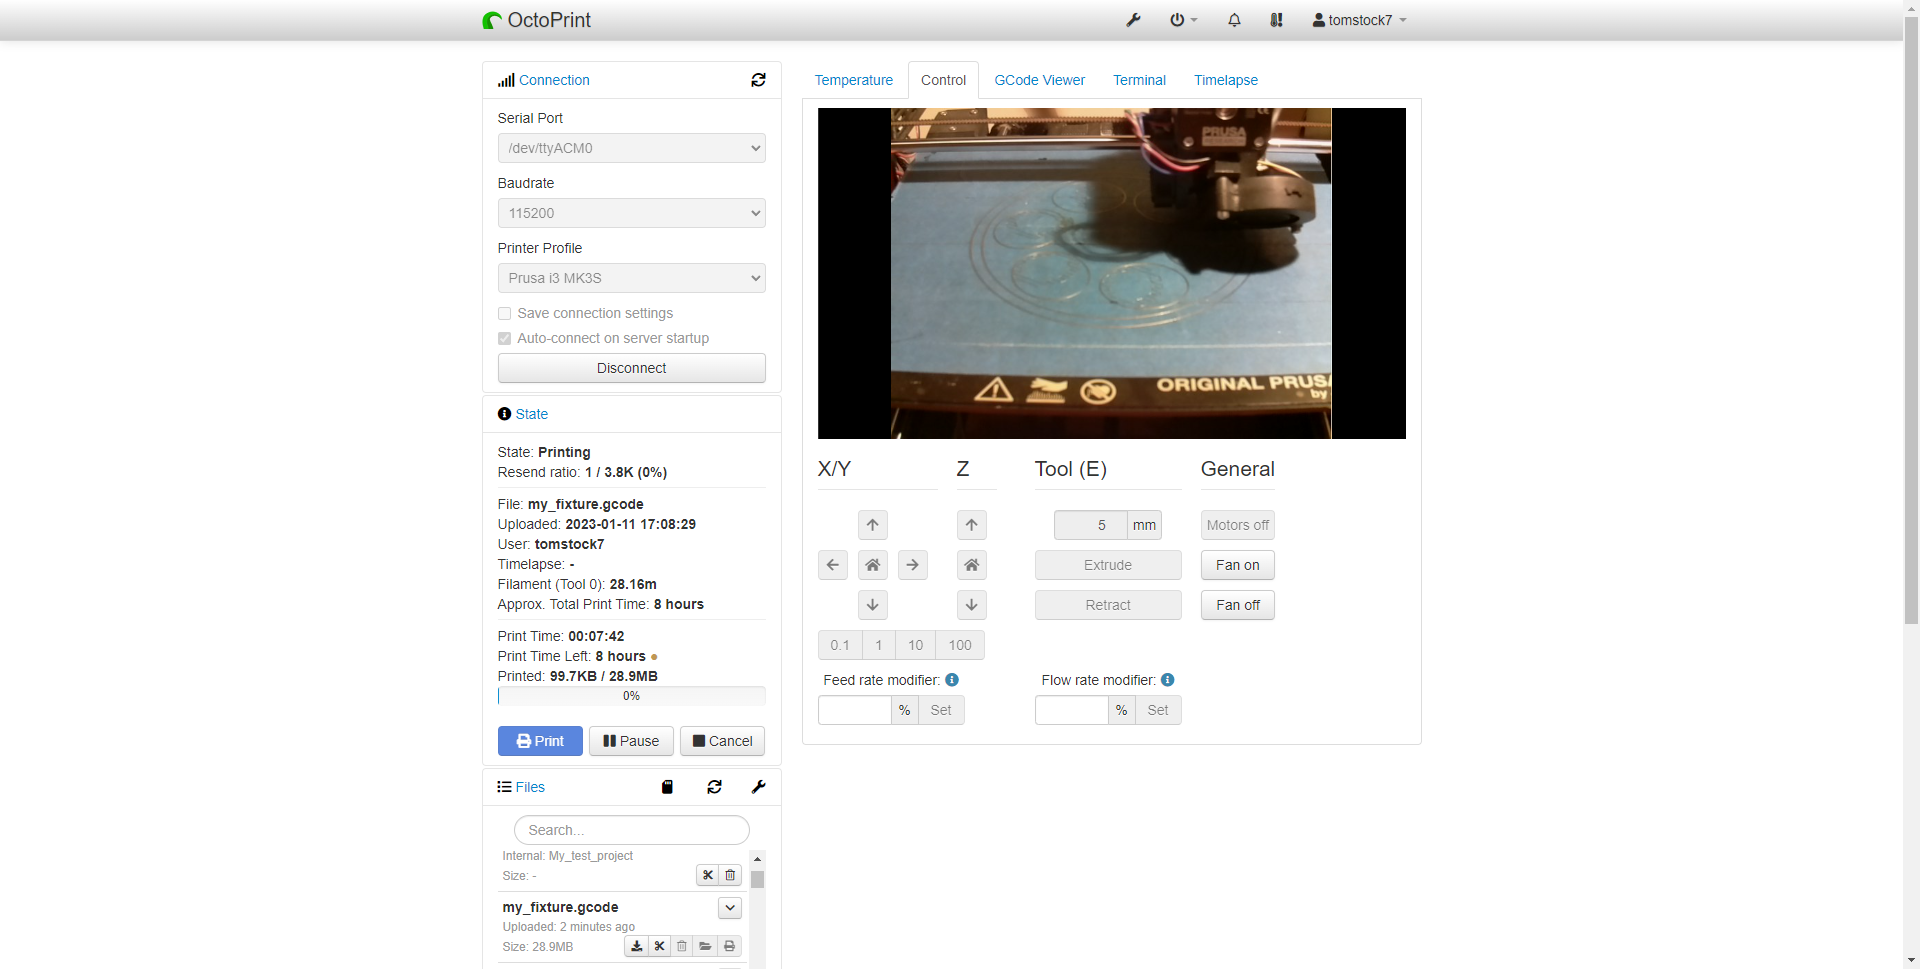Switch to the Terminal tab
The image size is (1920, 969).
tap(1139, 80)
